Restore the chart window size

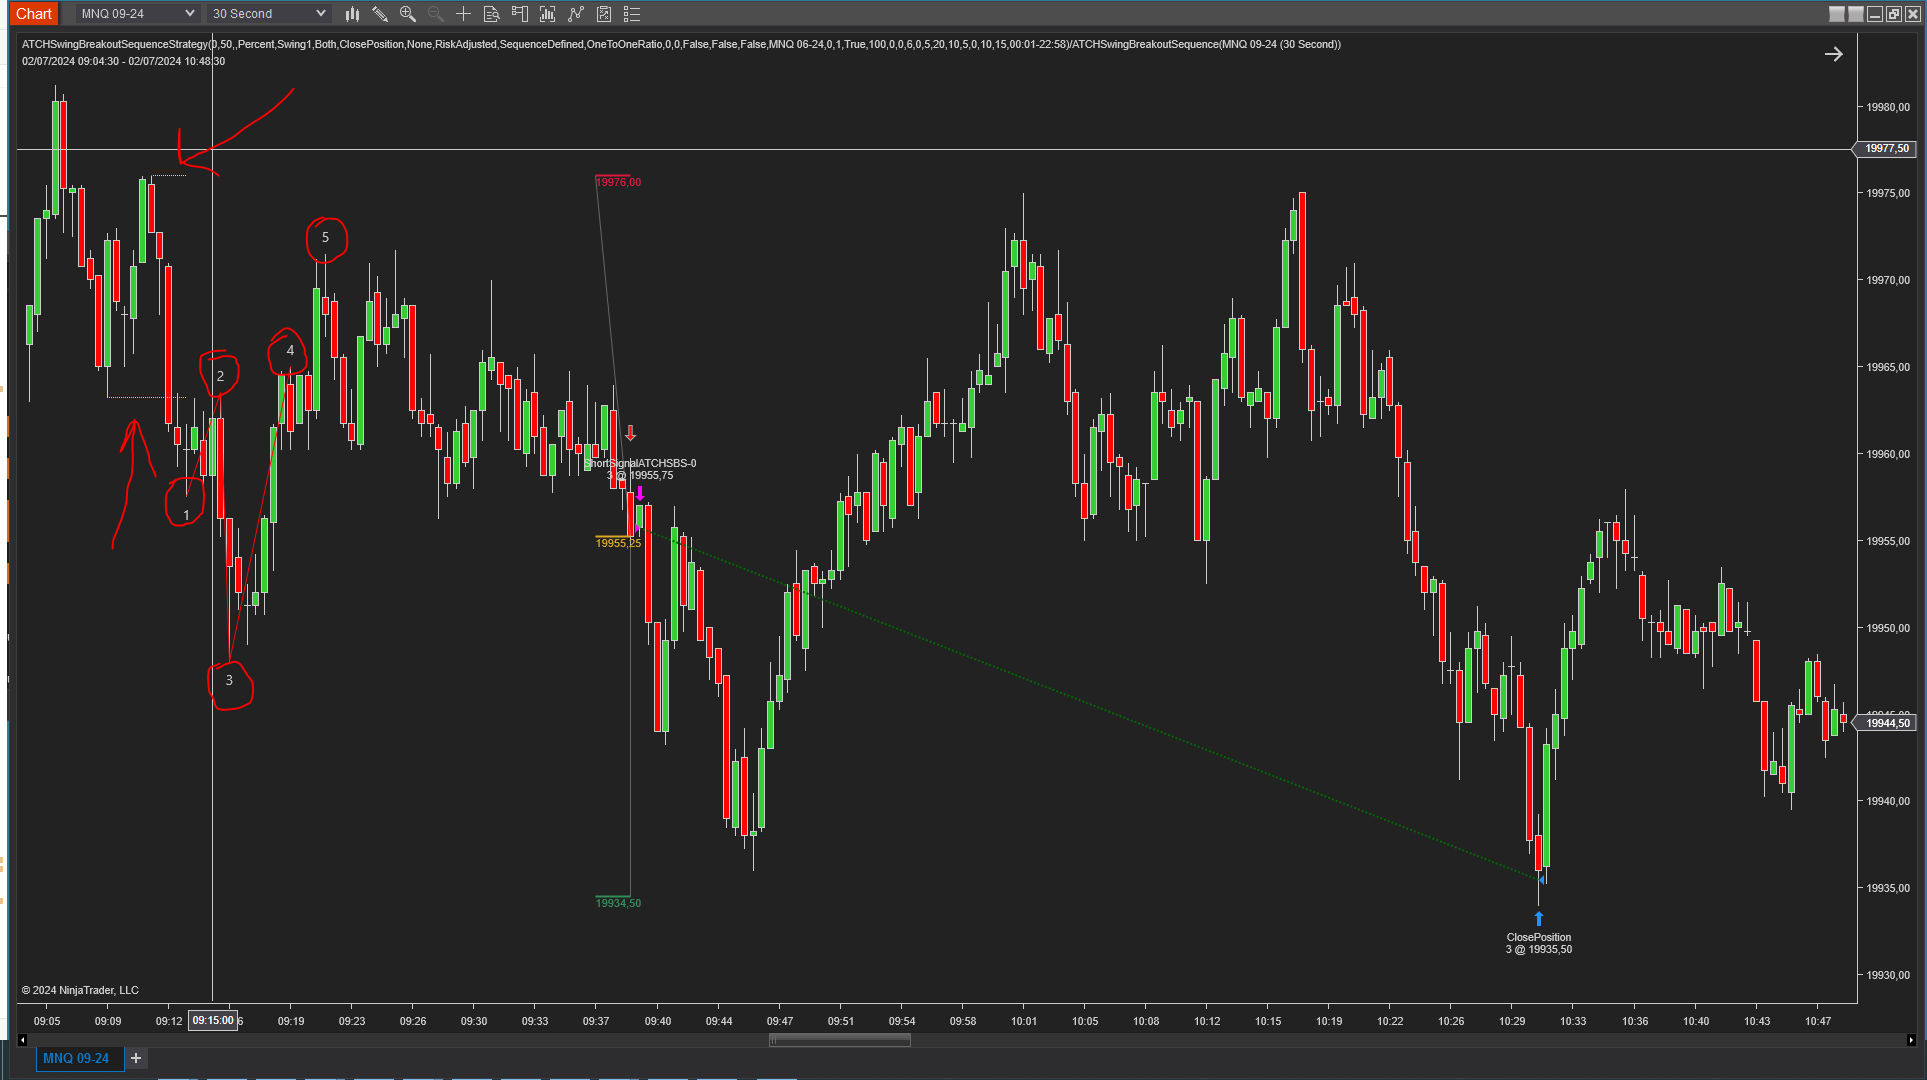pos(1894,14)
